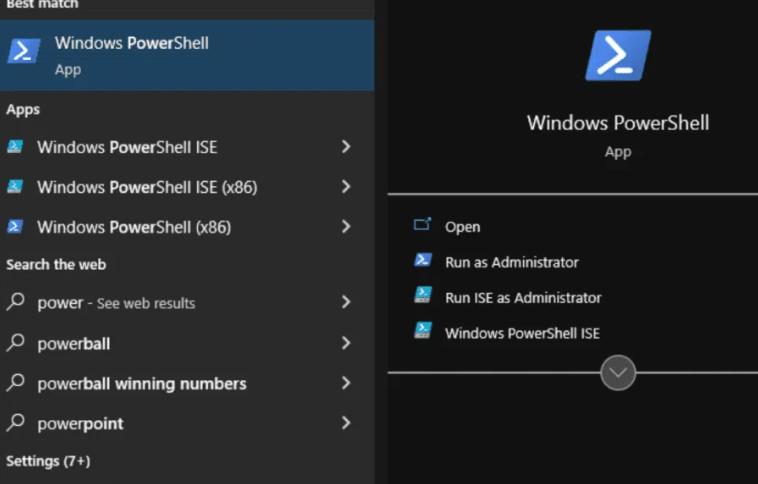Open Windows PowerShell ISE from the actions list
Viewport: 758px width, 484px height.
pos(522,333)
